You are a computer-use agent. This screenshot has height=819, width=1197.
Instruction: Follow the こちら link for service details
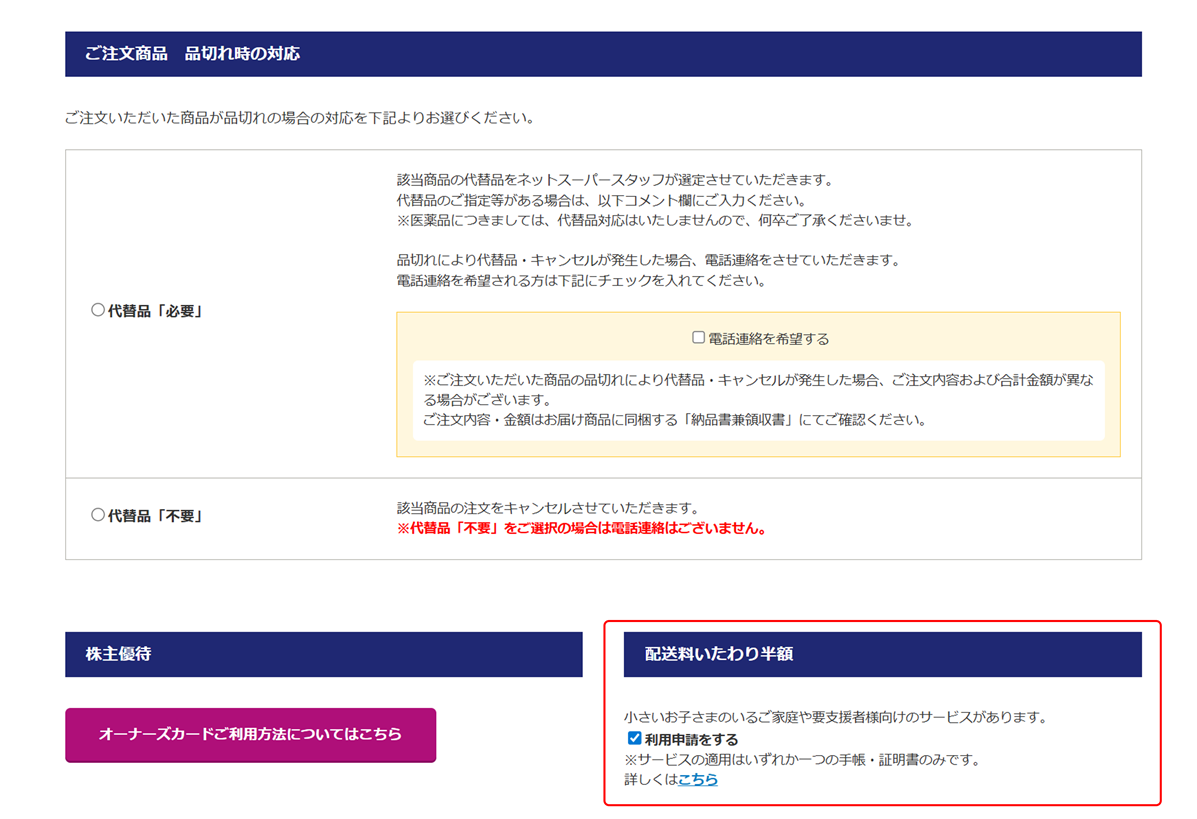[698, 779]
